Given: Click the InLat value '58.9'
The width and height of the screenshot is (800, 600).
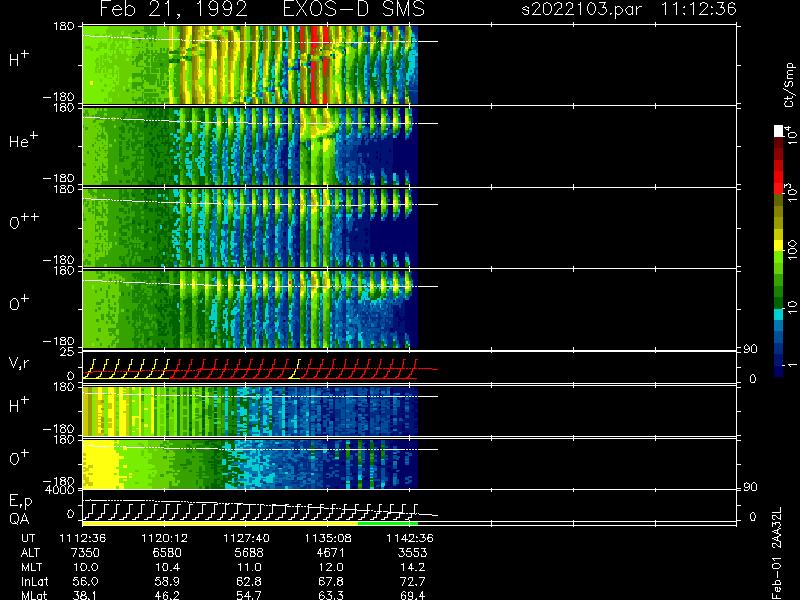Looking at the screenshot, I should [167, 581].
